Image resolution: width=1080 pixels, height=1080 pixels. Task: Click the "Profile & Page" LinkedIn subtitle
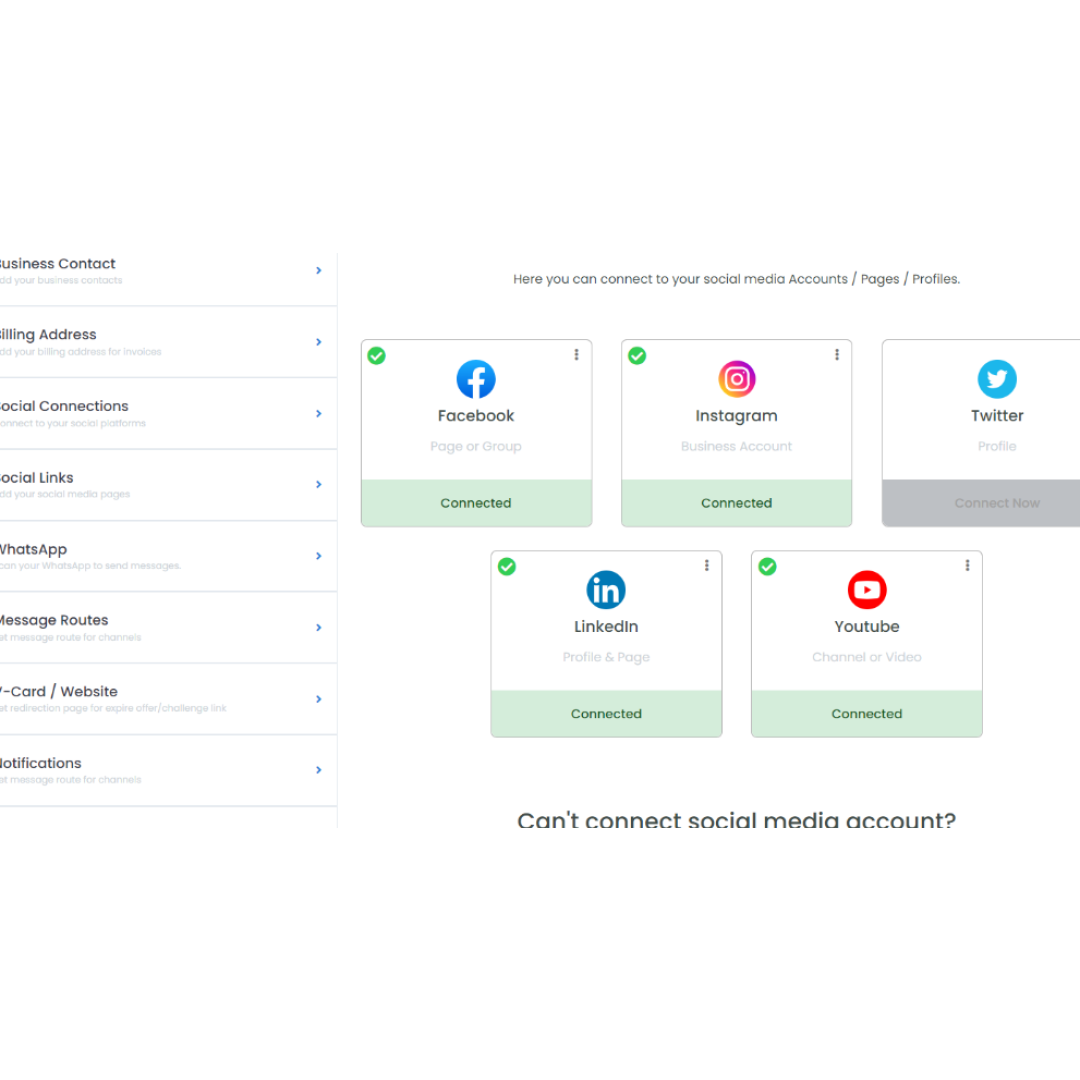tap(606, 657)
